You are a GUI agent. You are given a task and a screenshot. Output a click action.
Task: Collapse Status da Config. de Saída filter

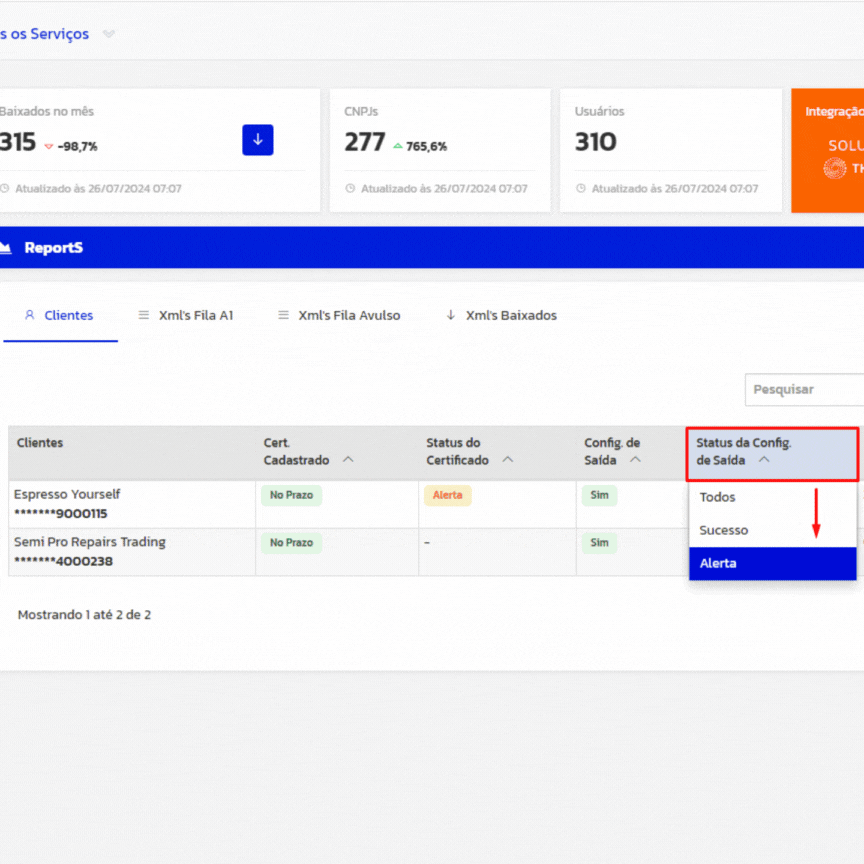coord(764,460)
